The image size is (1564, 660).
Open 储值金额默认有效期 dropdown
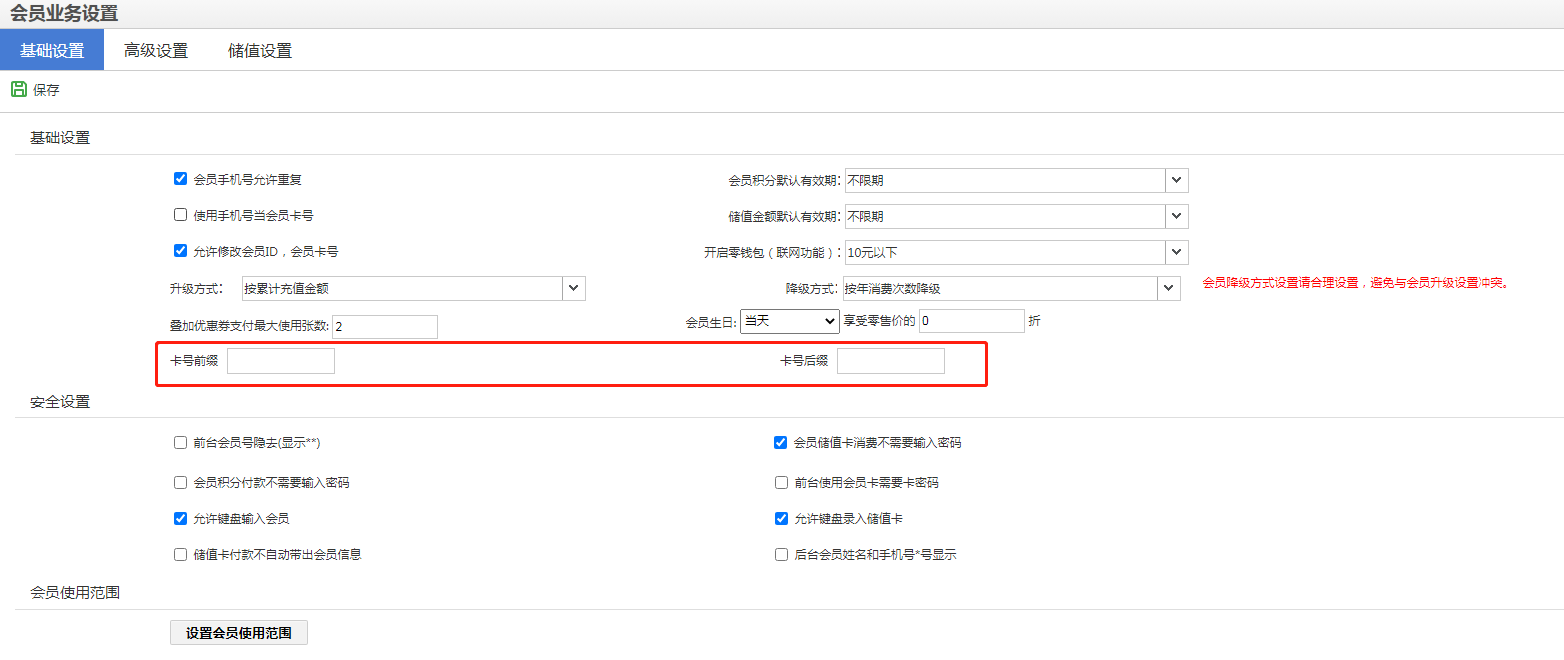(x=1177, y=216)
